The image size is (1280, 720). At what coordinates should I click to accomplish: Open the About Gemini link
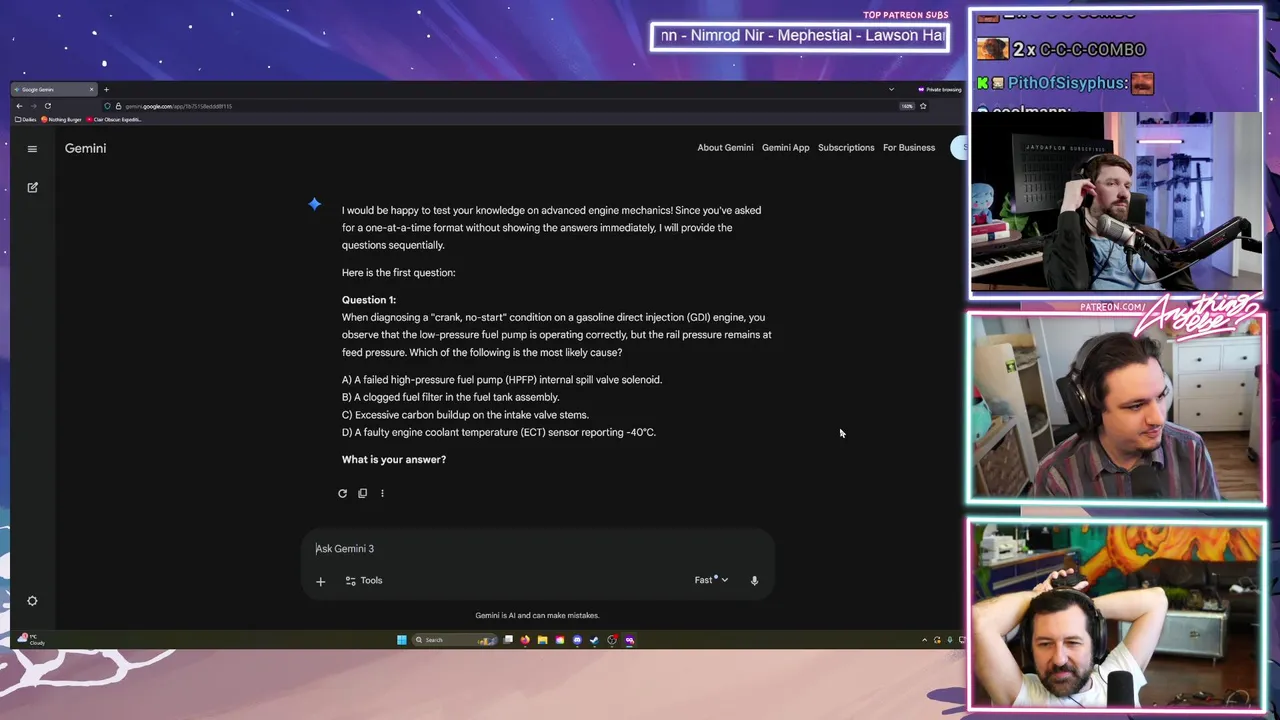(725, 148)
